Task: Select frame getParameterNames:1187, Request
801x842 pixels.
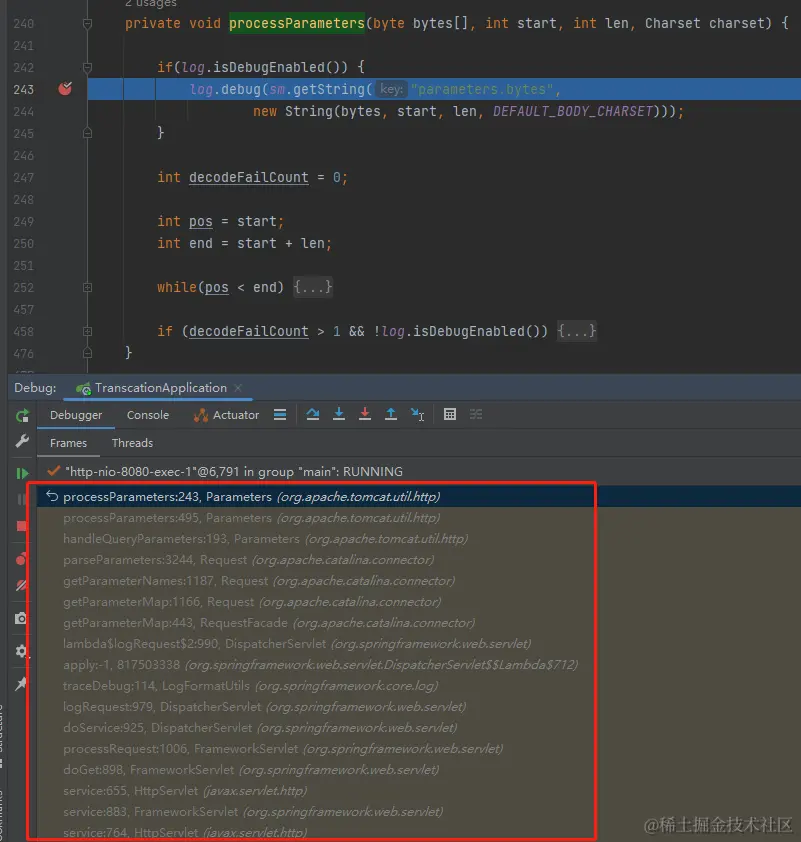Action: pos(419,580)
